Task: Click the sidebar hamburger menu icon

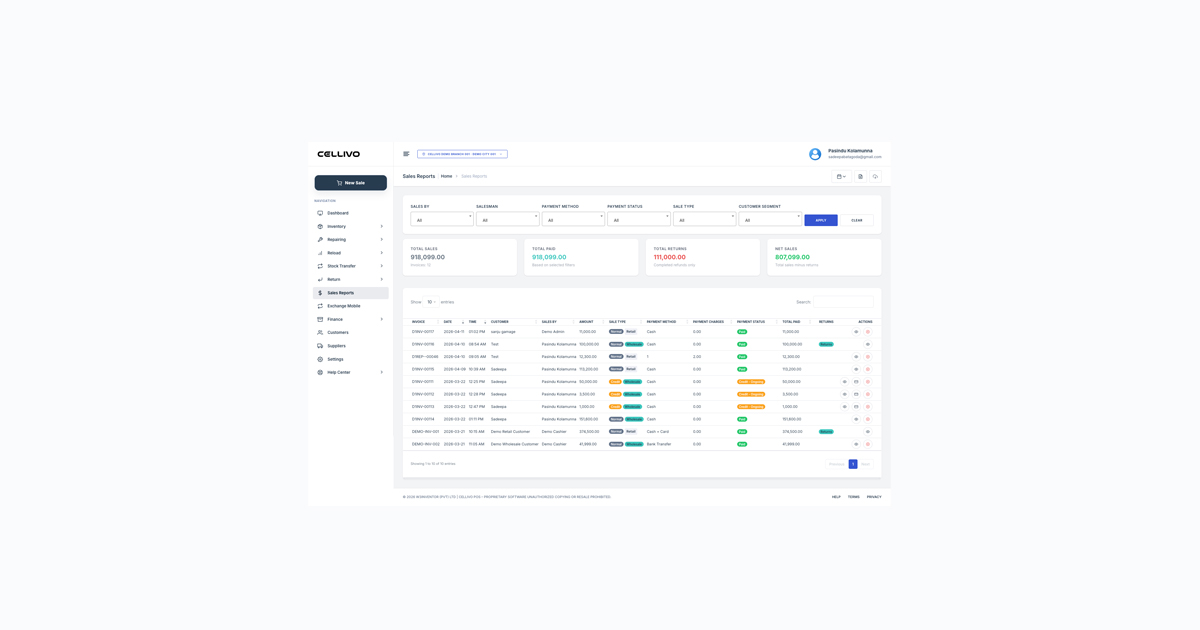Action: (x=406, y=154)
